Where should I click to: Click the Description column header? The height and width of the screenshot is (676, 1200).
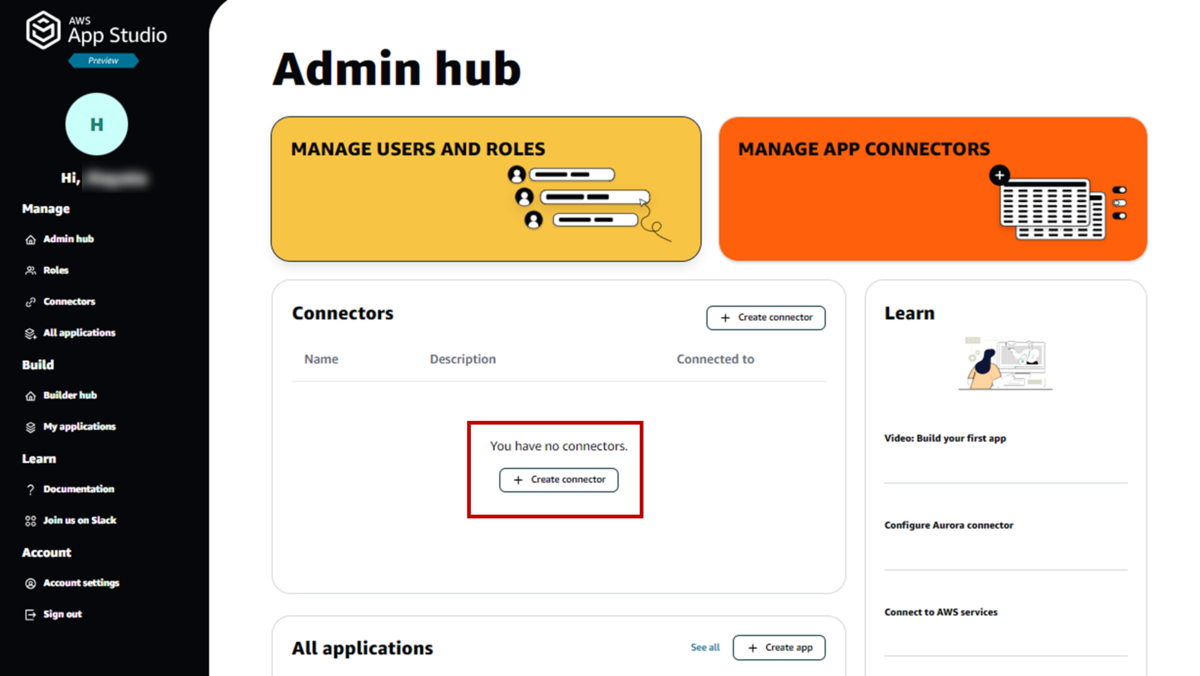[x=463, y=359]
